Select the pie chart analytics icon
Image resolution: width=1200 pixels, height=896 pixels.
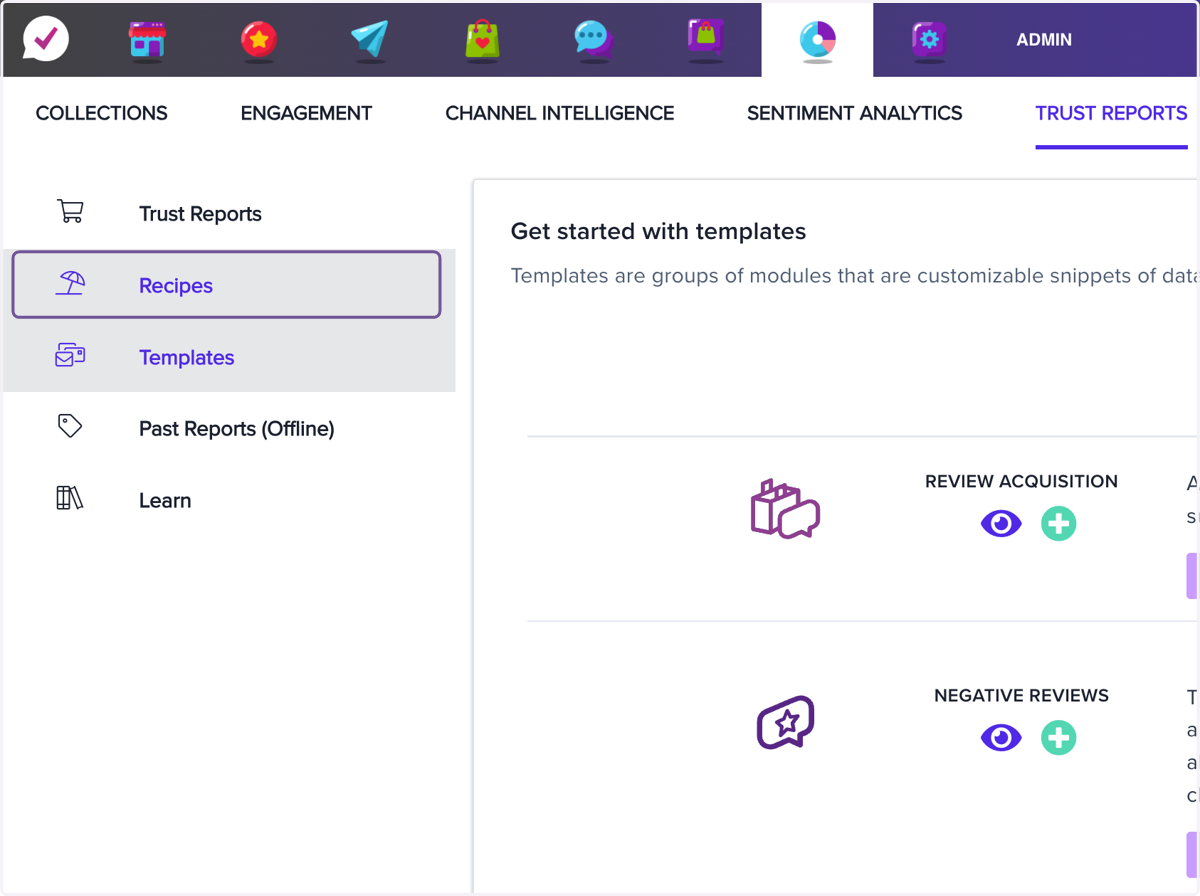817,40
